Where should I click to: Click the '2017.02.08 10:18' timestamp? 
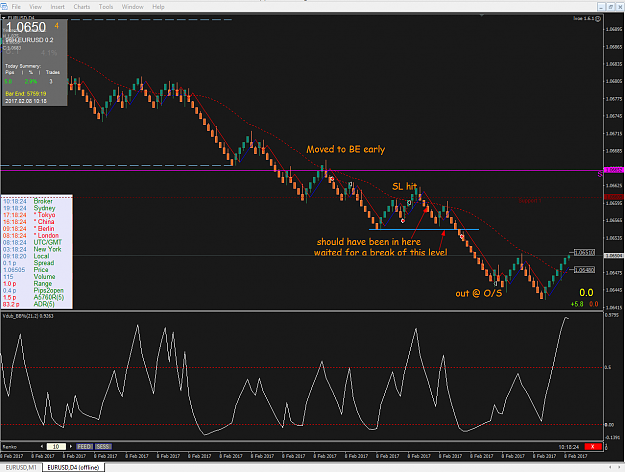[26, 101]
